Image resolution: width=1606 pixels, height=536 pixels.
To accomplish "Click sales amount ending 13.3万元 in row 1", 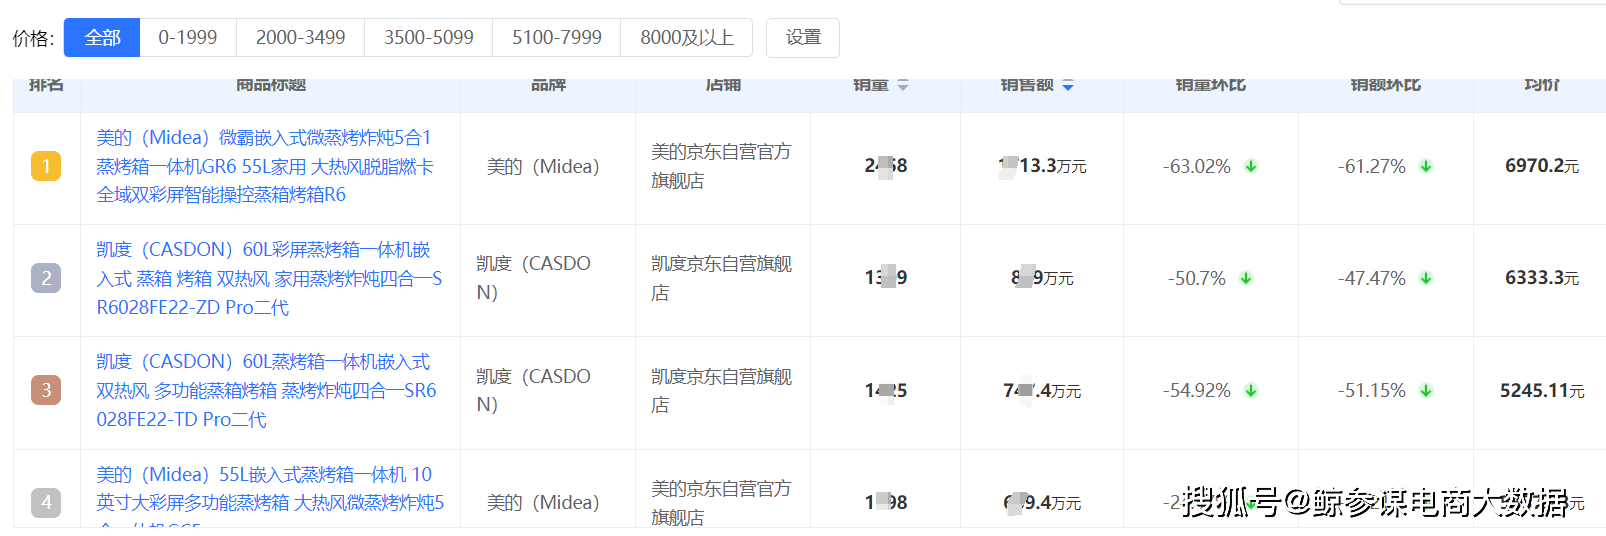I will [x=1043, y=166].
